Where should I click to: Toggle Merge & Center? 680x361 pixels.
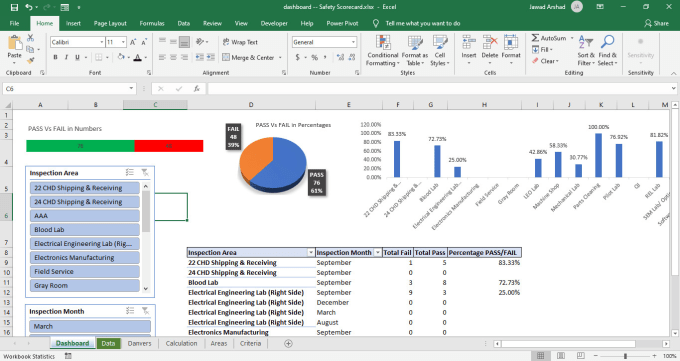tap(248, 57)
